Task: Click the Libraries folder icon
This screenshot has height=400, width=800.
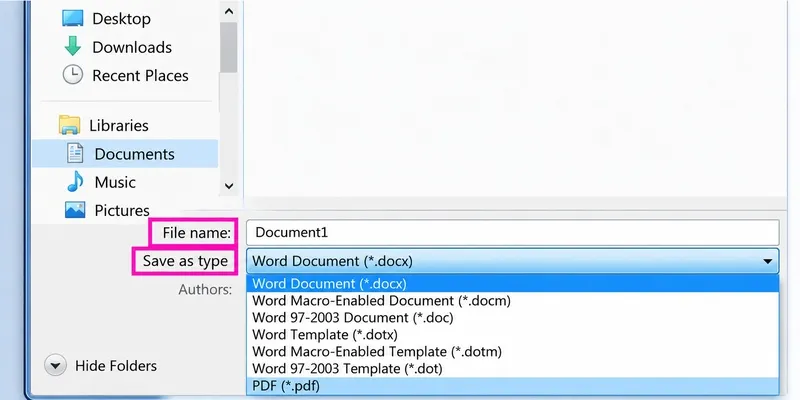Action: point(69,125)
